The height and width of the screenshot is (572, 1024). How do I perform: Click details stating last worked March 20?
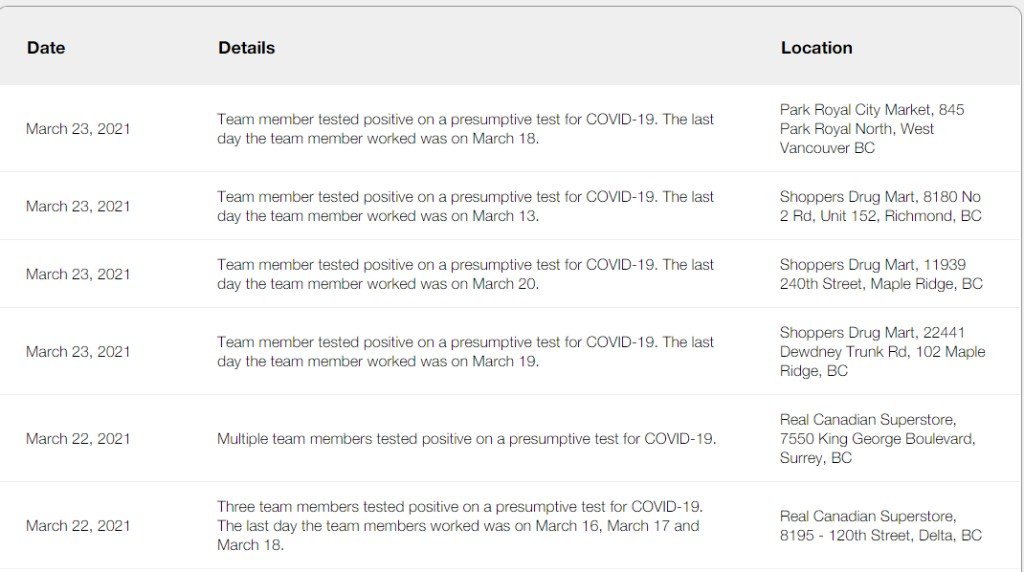(x=465, y=274)
